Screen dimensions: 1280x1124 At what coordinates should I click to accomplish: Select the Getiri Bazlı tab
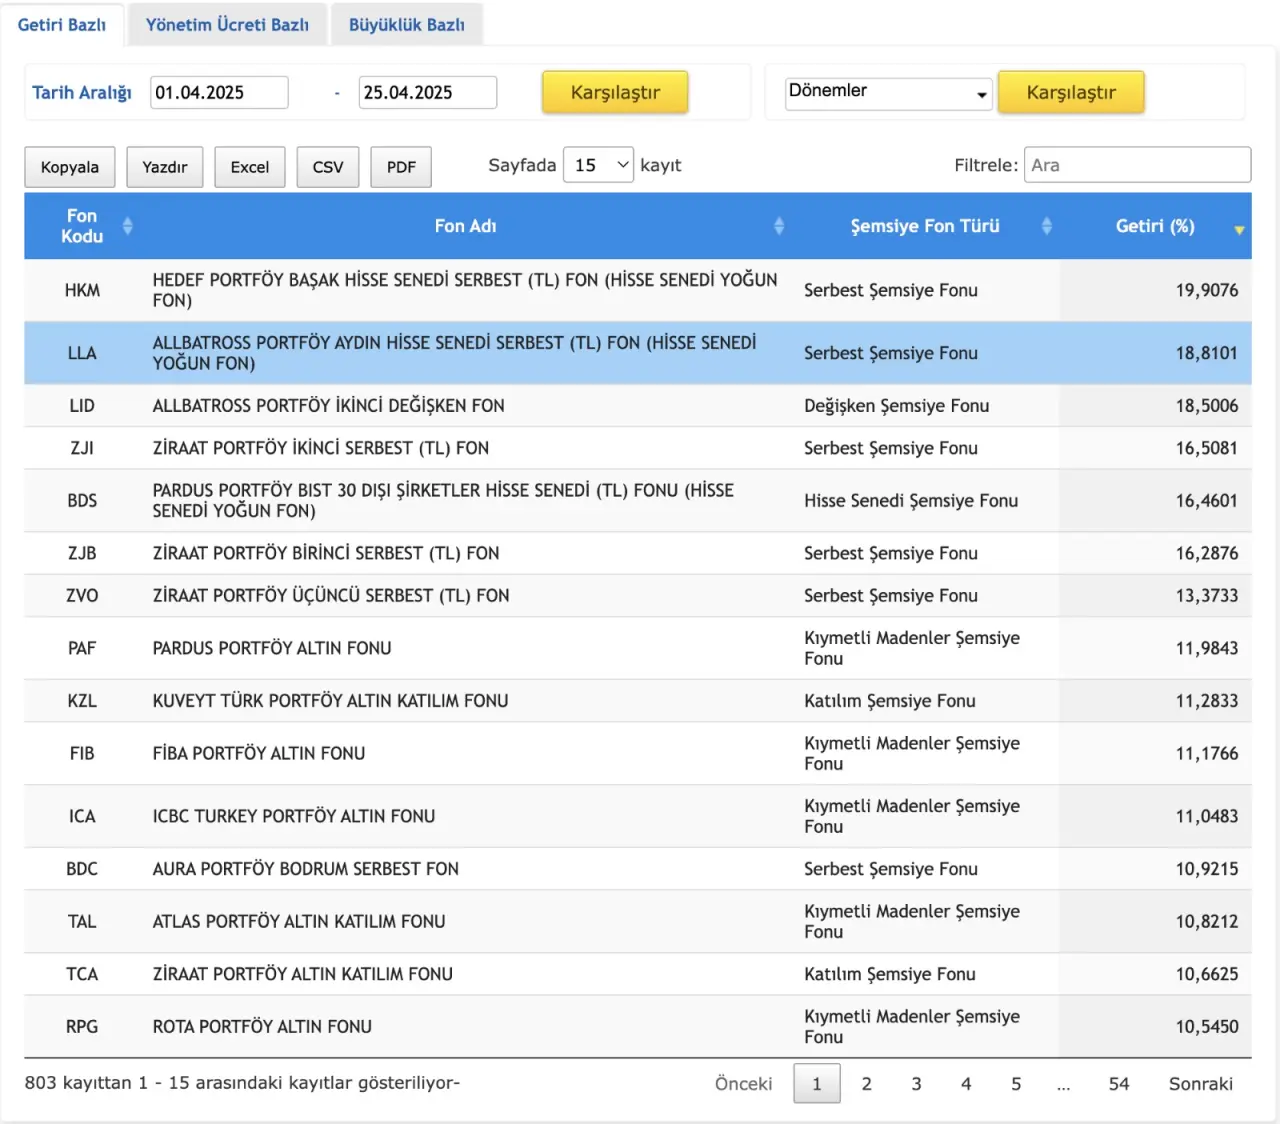(62, 25)
